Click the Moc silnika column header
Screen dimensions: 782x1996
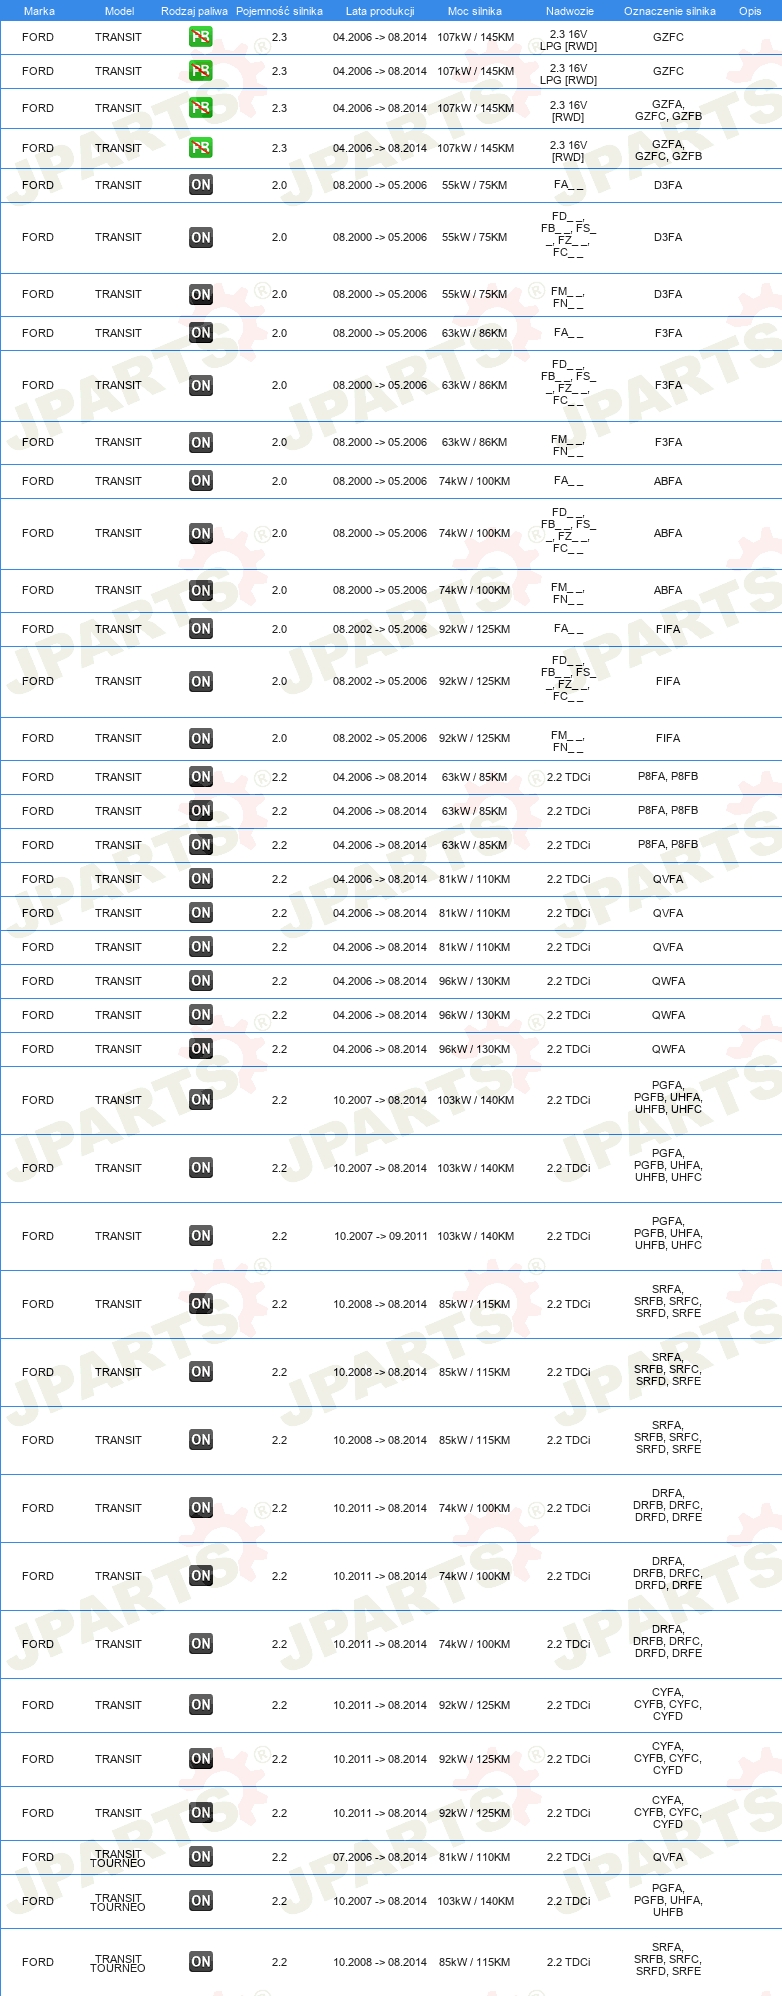pyautogui.click(x=475, y=11)
